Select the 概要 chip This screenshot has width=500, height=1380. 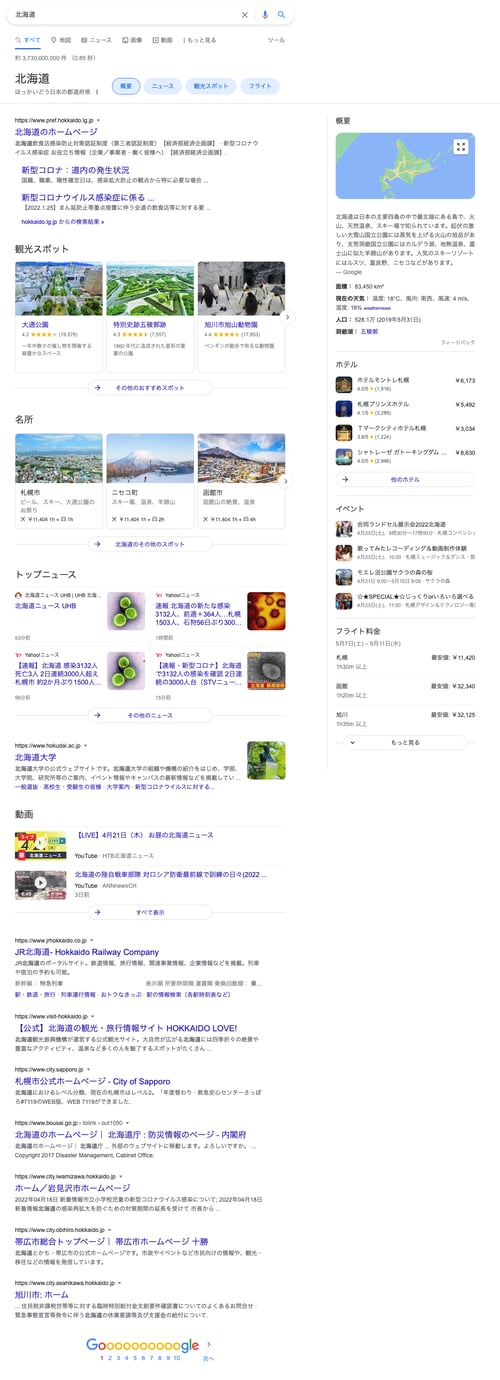pos(126,86)
